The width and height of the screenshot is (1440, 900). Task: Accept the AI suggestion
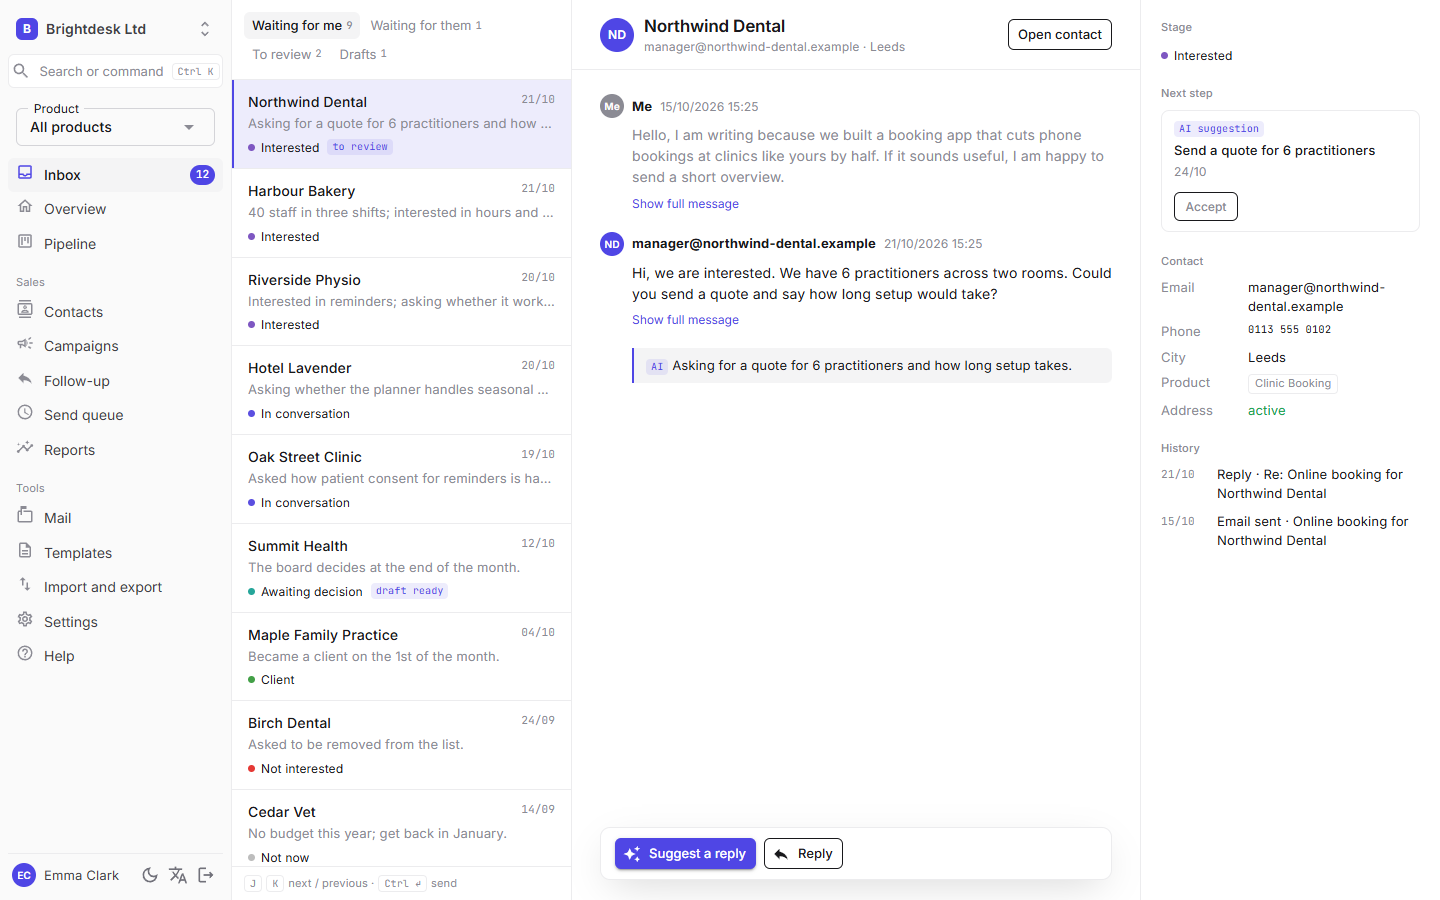[x=1205, y=206]
